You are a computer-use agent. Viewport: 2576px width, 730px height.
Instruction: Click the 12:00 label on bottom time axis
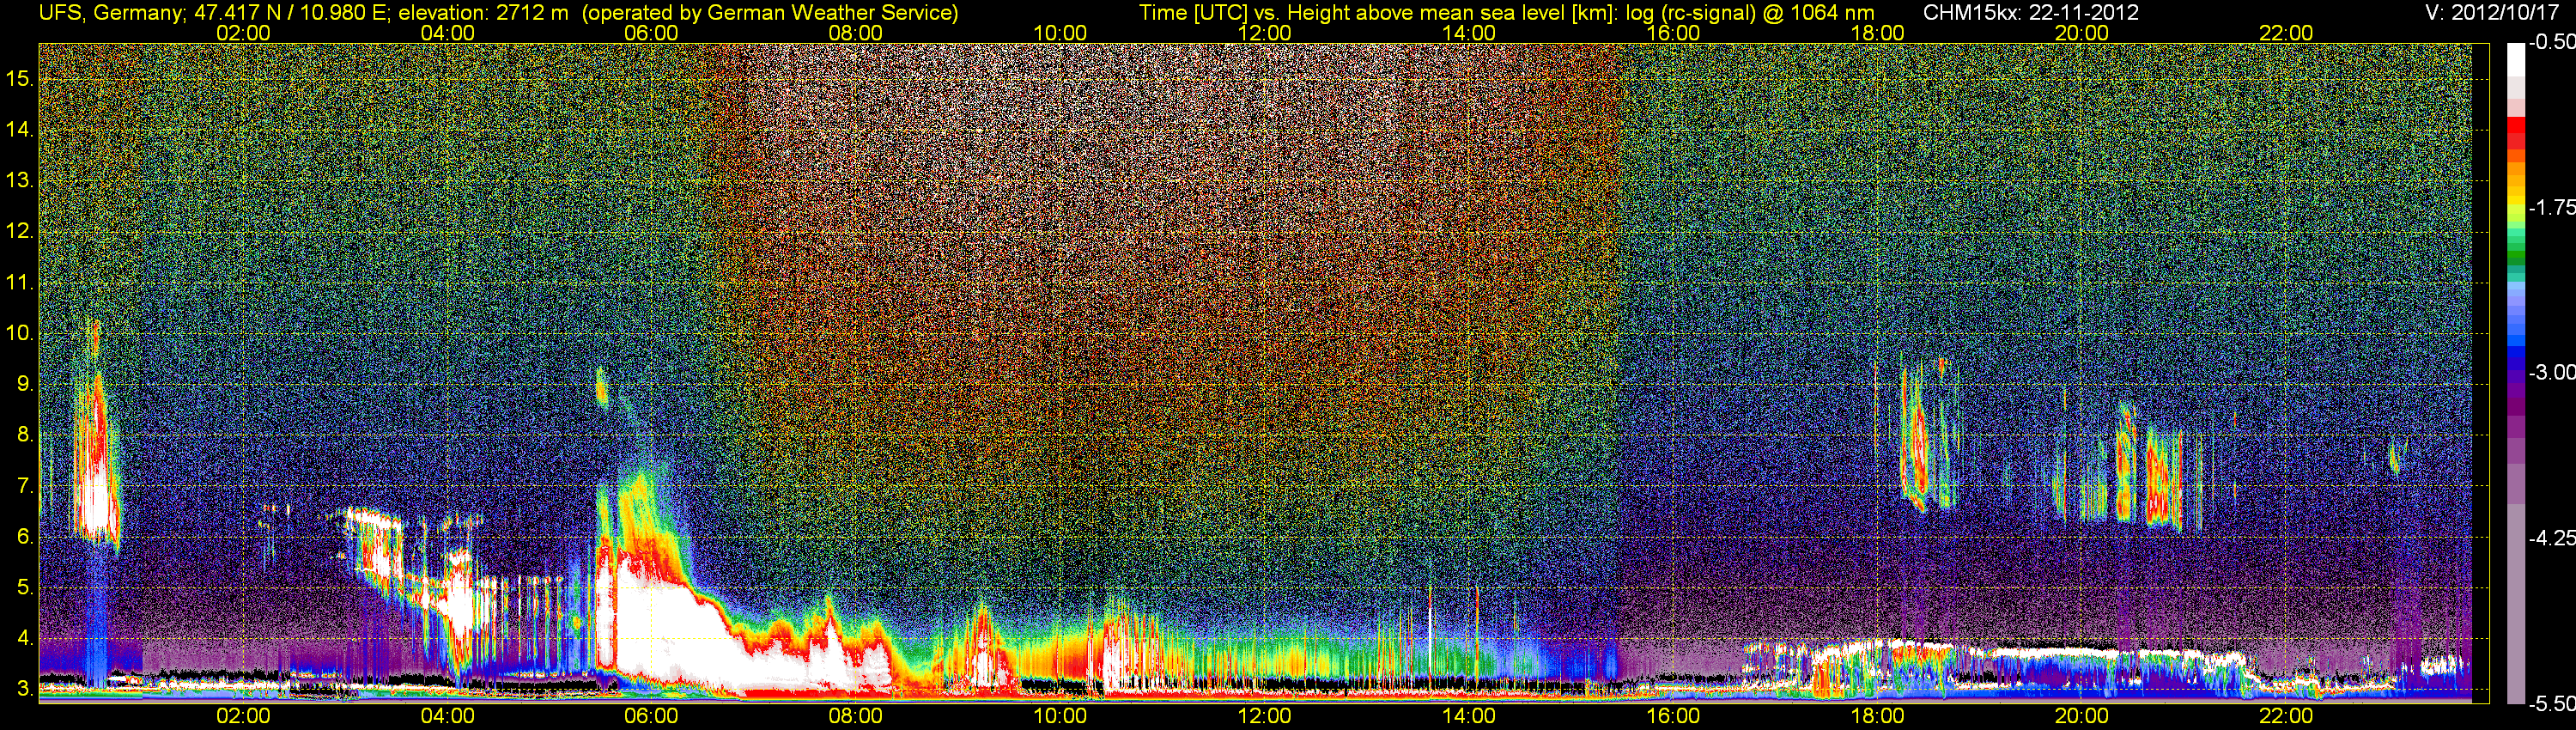(x=1264, y=716)
